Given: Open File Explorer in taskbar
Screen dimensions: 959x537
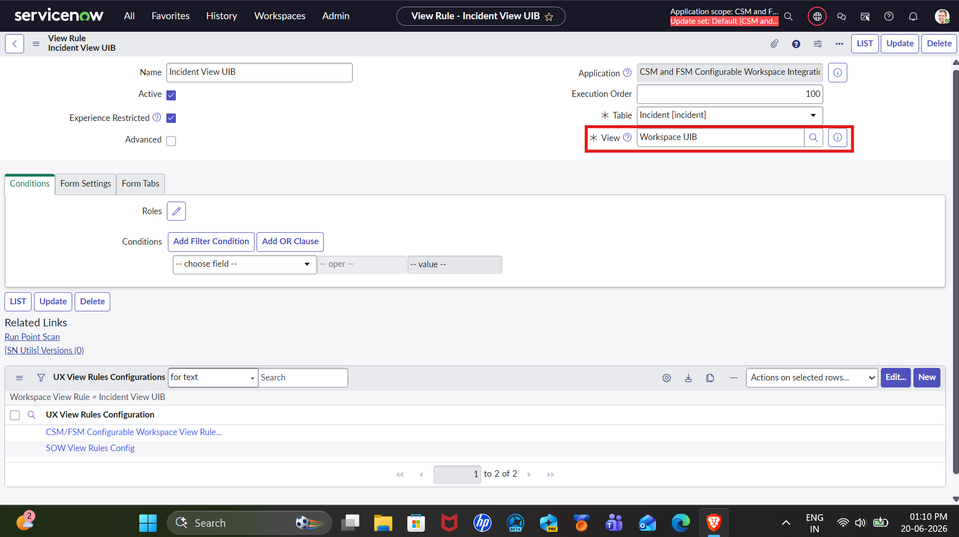Looking at the screenshot, I should point(383,522).
